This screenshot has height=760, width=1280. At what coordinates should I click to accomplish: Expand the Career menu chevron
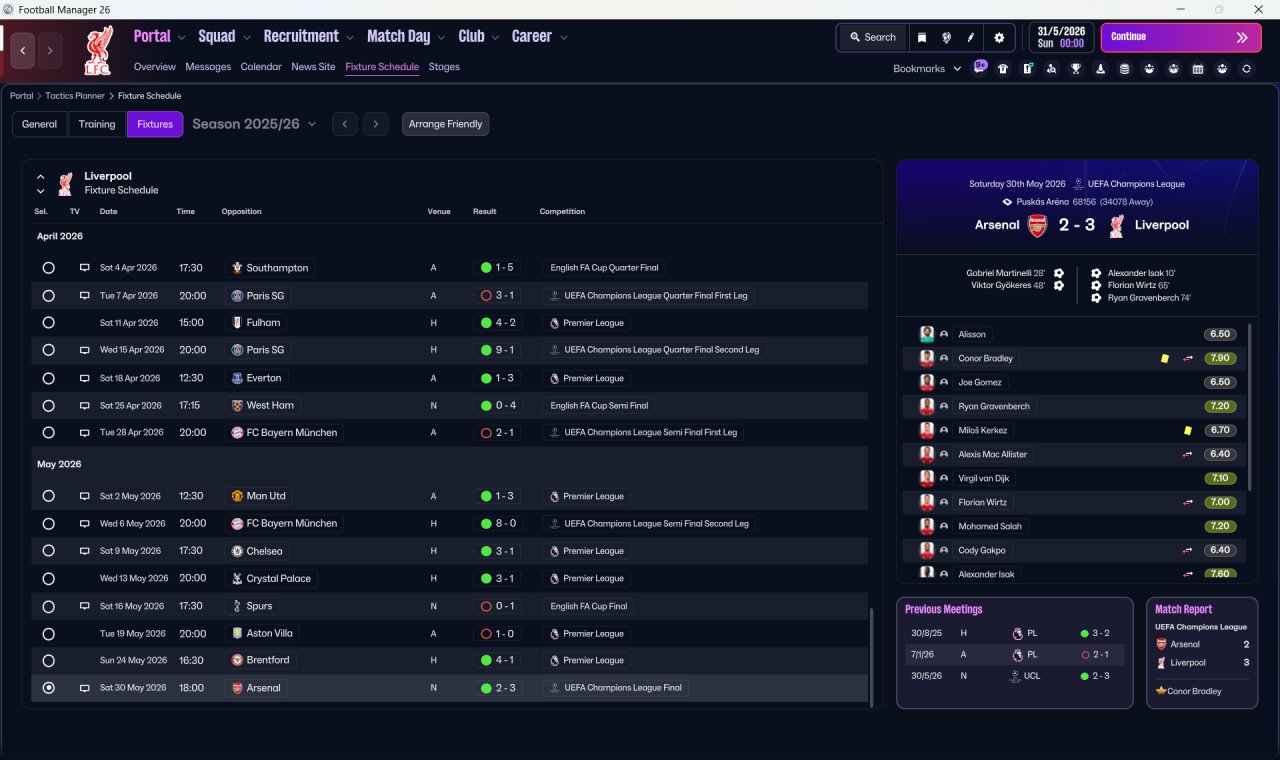[564, 38]
